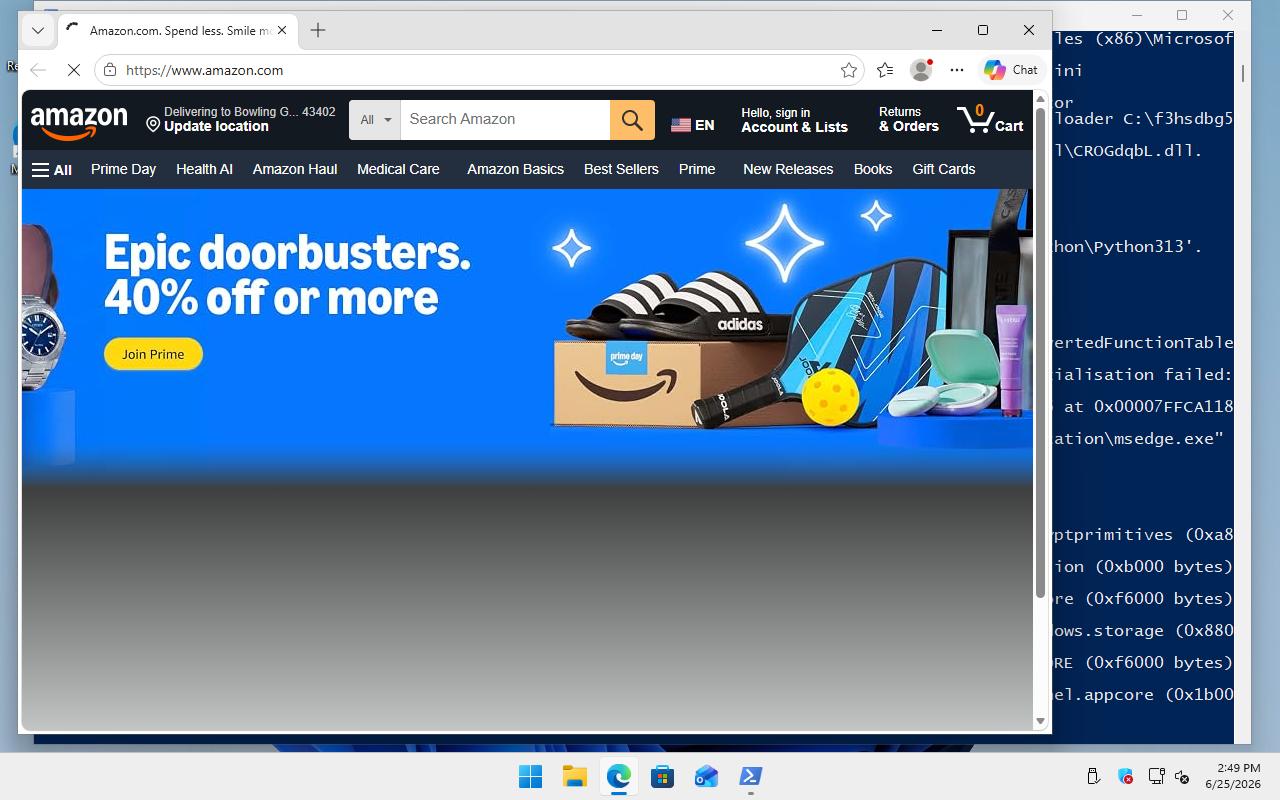
Task: Add this page to favorites with the star
Action: (849, 70)
